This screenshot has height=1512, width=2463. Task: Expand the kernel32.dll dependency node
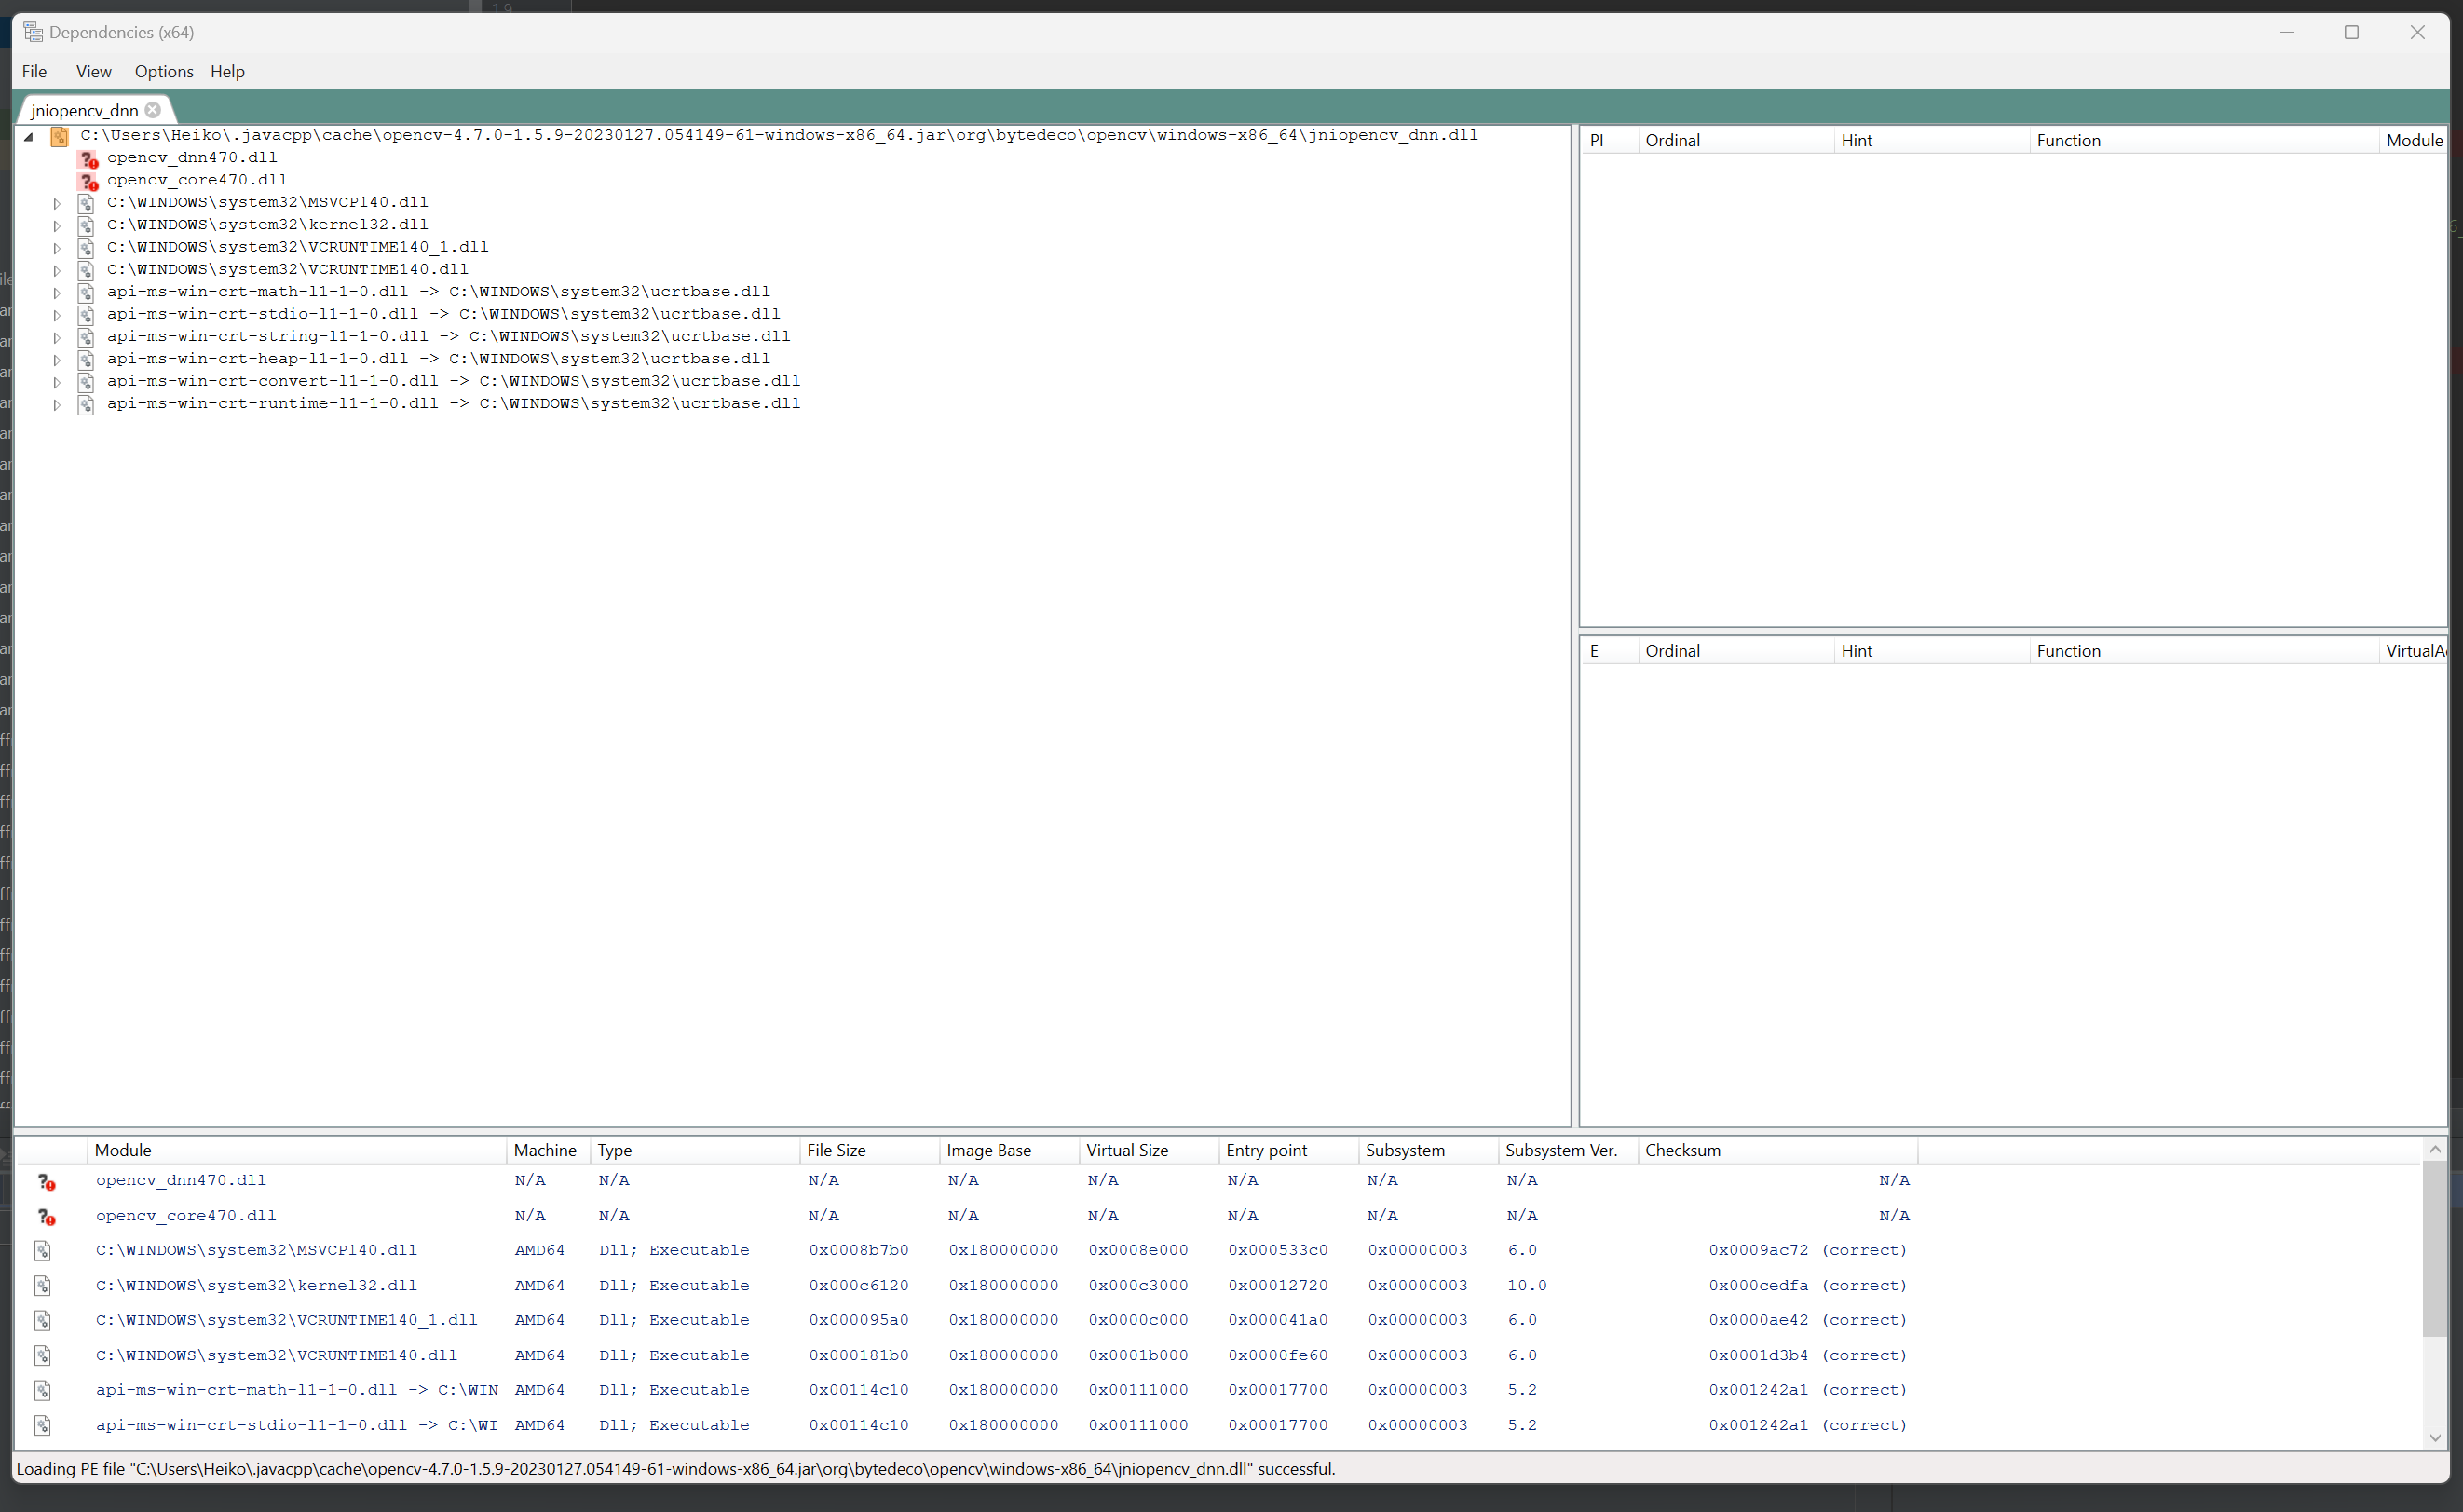57,225
